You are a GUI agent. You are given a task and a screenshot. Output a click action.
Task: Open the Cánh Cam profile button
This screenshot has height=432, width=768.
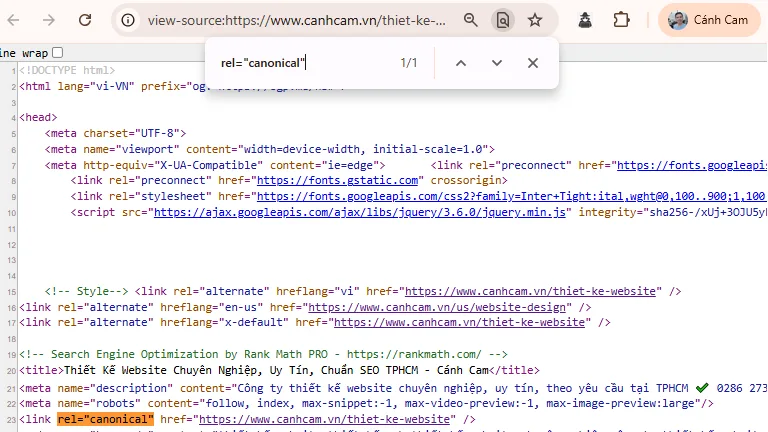tap(709, 20)
